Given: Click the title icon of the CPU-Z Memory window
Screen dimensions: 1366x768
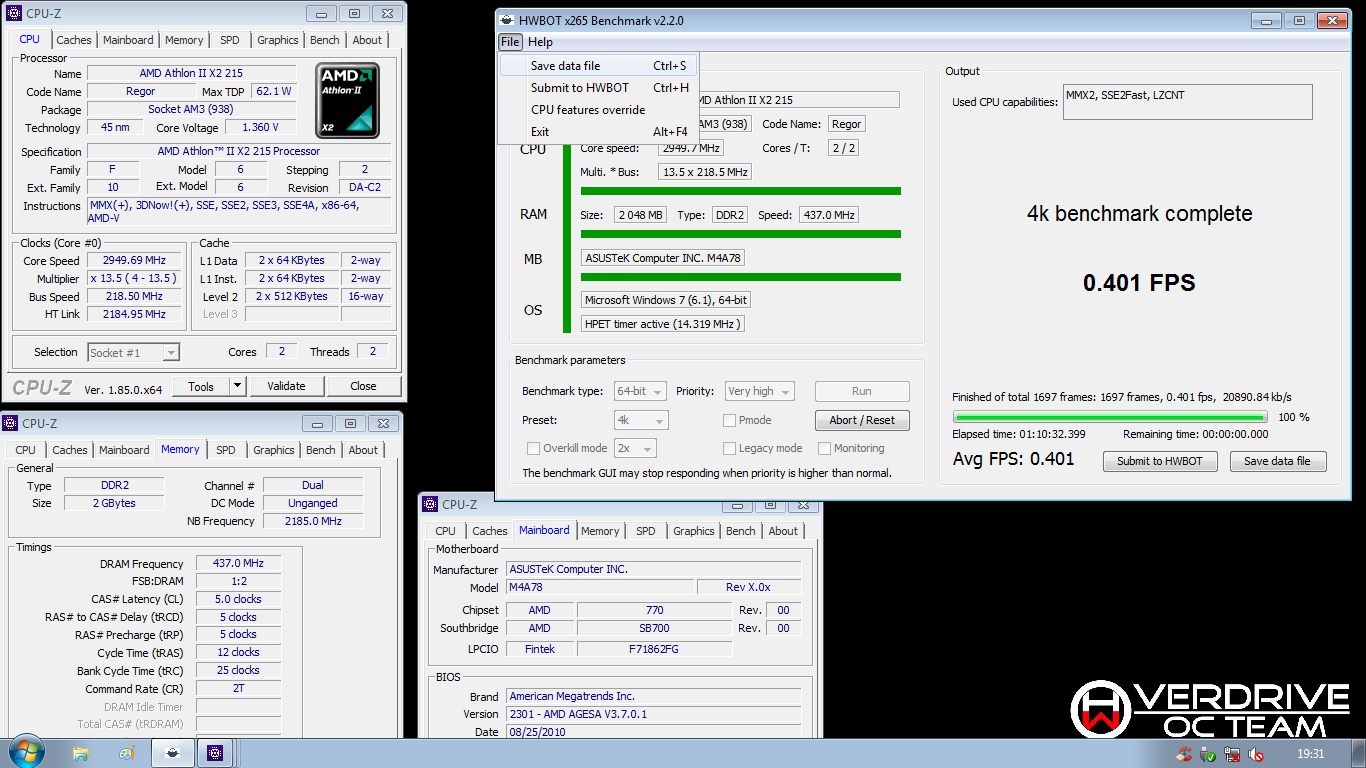Looking at the screenshot, I should [x=11, y=424].
